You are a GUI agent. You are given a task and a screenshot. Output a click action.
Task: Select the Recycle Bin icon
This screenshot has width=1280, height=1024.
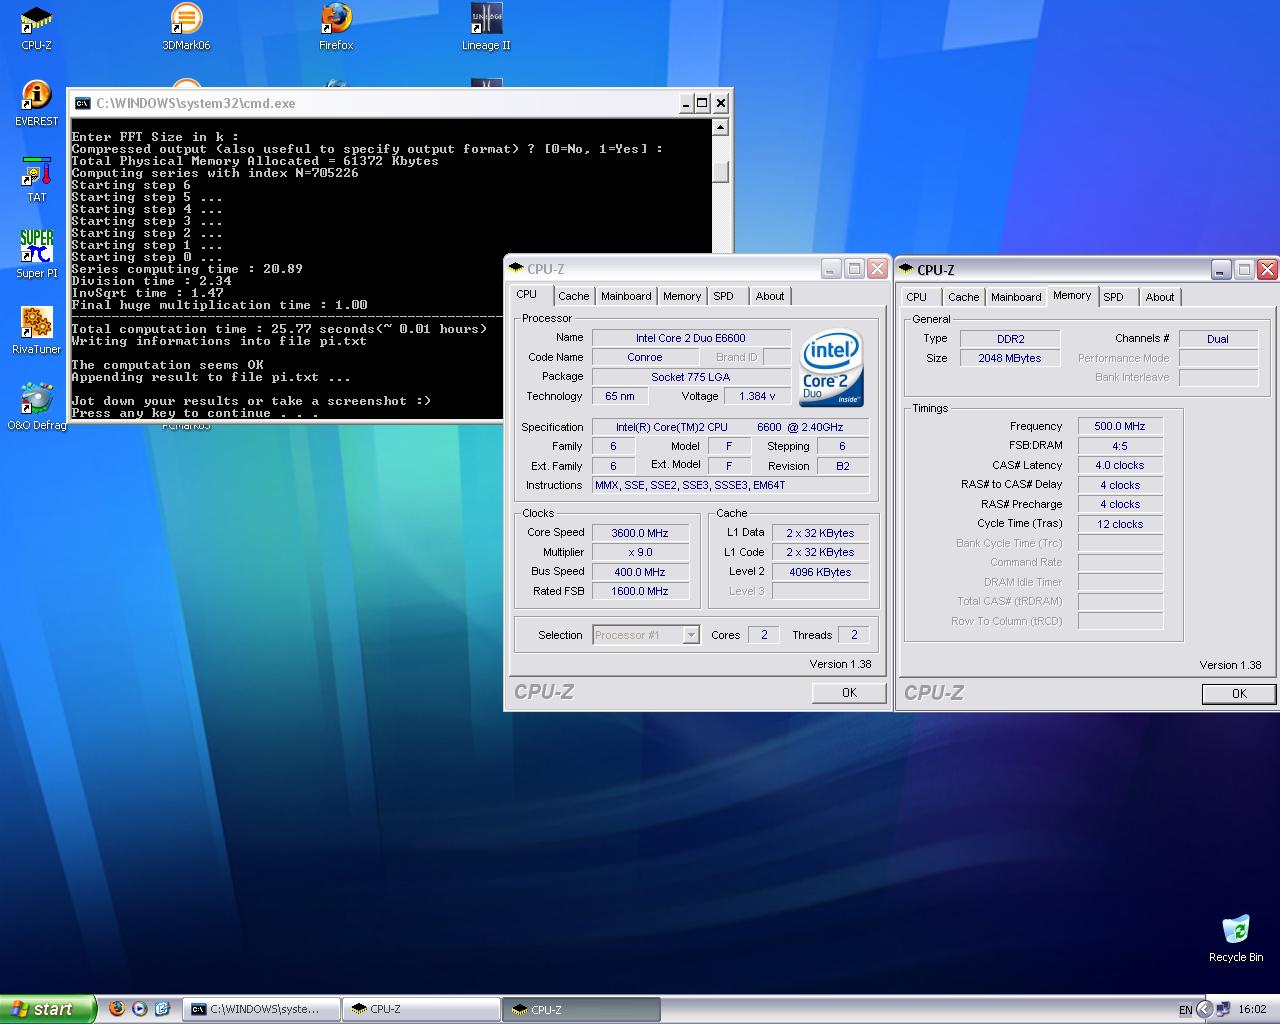(1236, 939)
